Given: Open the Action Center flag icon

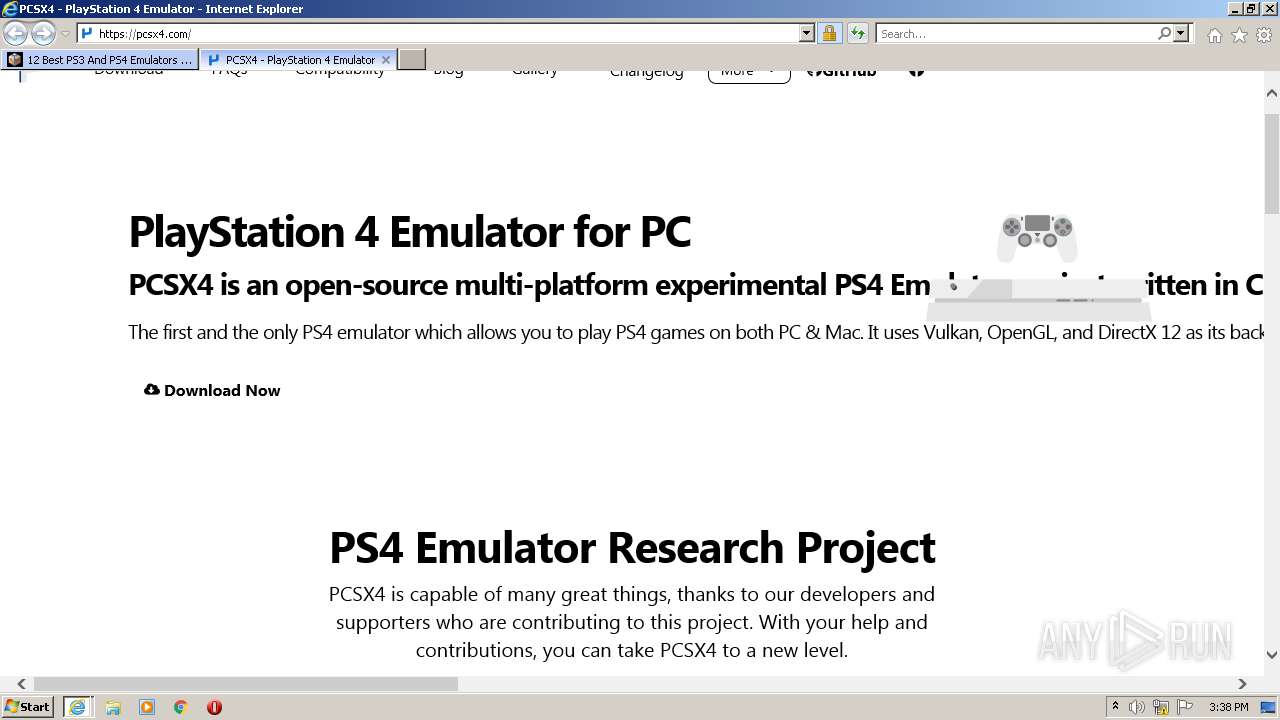Looking at the screenshot, I should point(1185,707).
